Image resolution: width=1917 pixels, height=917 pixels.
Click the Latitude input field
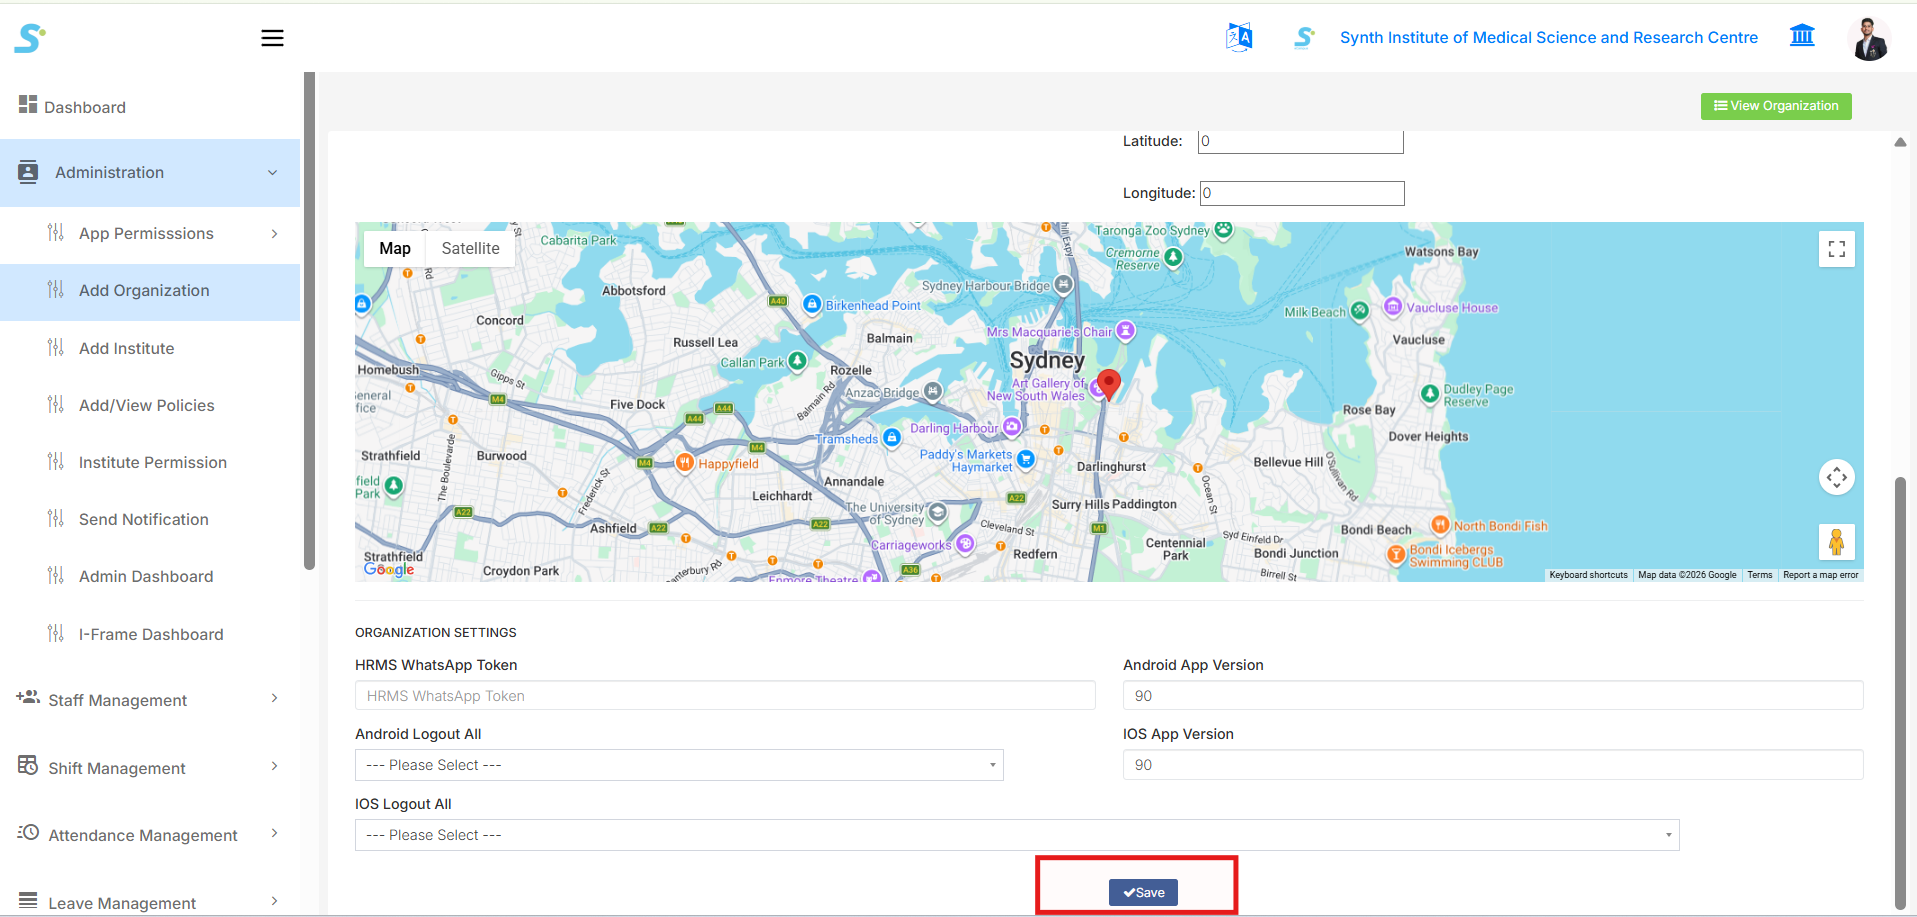[1301, 141]
